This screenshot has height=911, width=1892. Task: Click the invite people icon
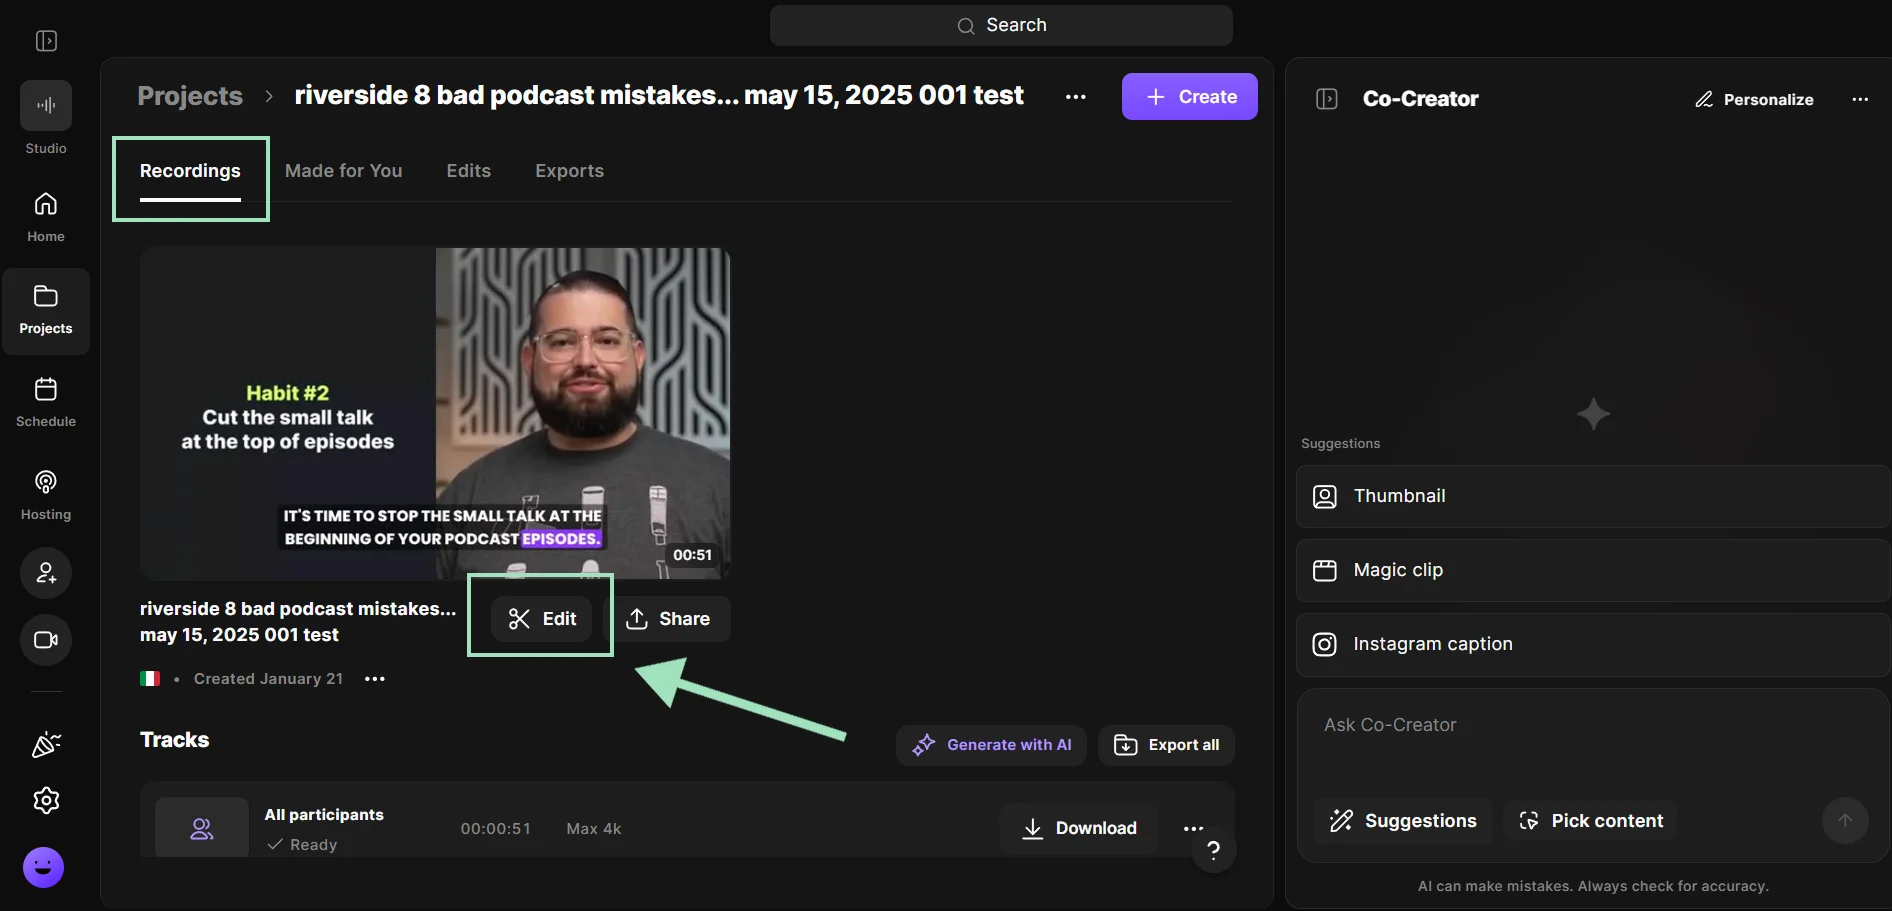(46, 573)
